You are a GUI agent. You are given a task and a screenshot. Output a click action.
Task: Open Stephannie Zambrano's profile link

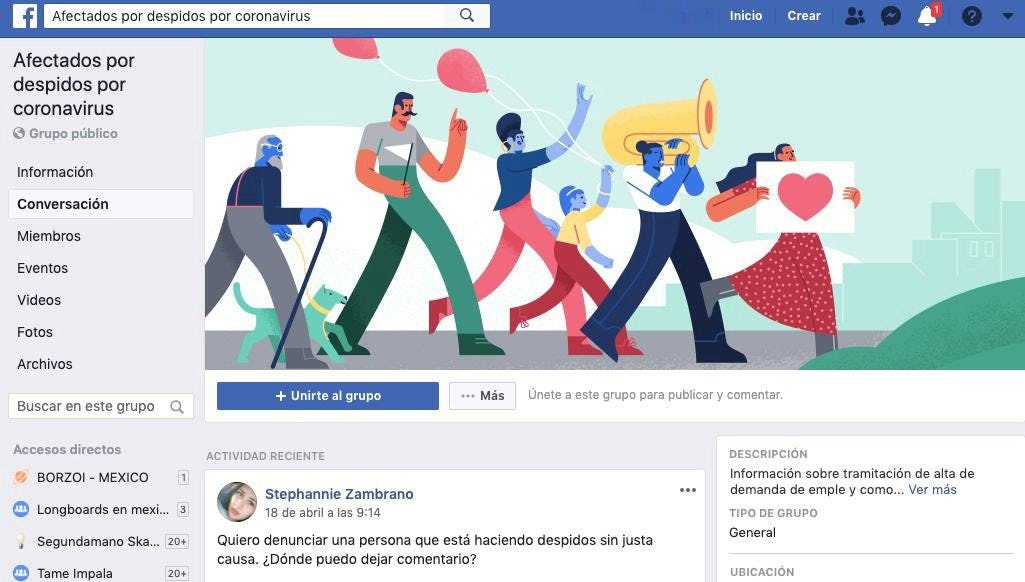point(339,494)
